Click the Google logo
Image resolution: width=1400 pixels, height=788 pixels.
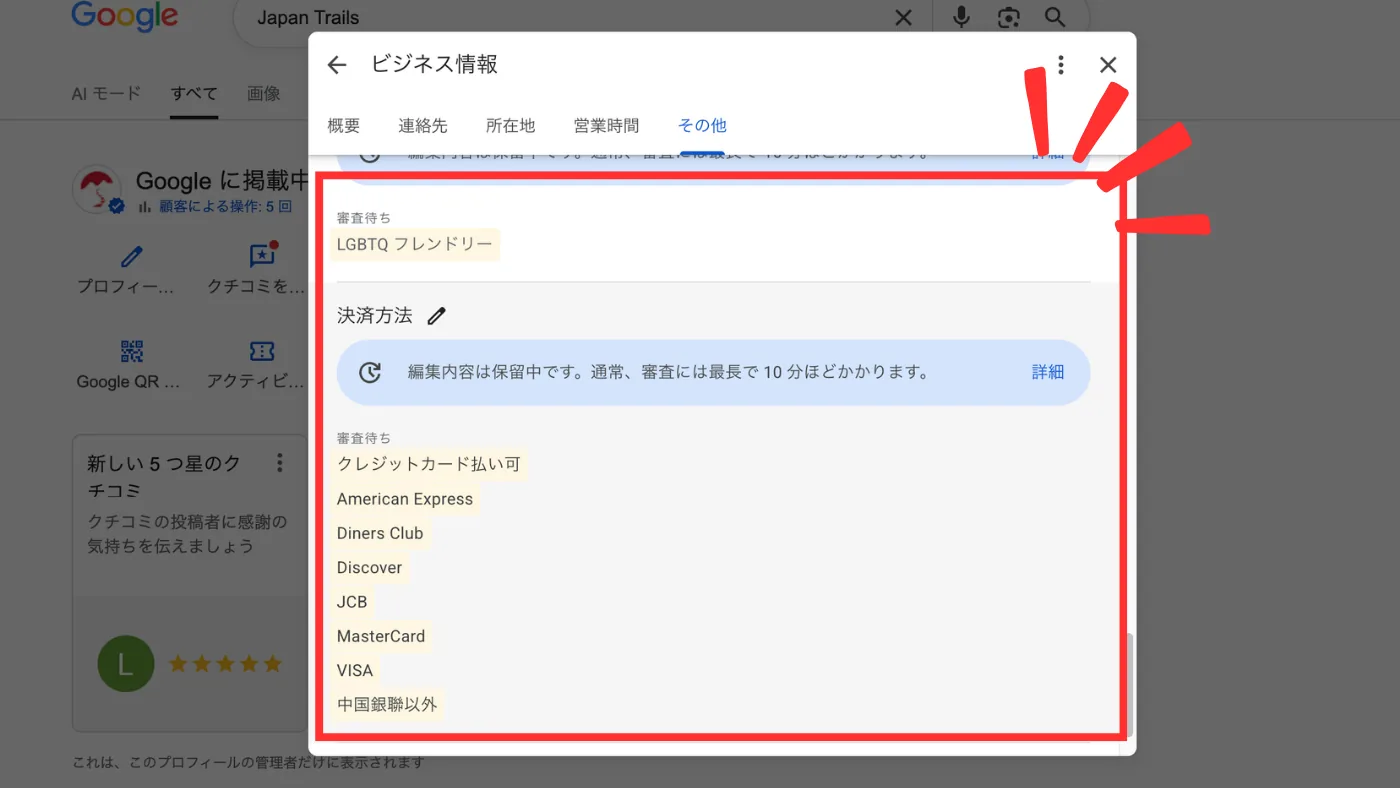coord(125,16)
